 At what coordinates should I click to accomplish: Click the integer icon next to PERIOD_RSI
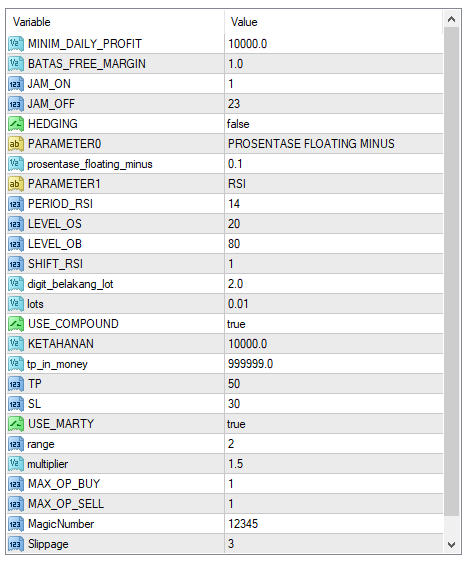click(16, 204)
